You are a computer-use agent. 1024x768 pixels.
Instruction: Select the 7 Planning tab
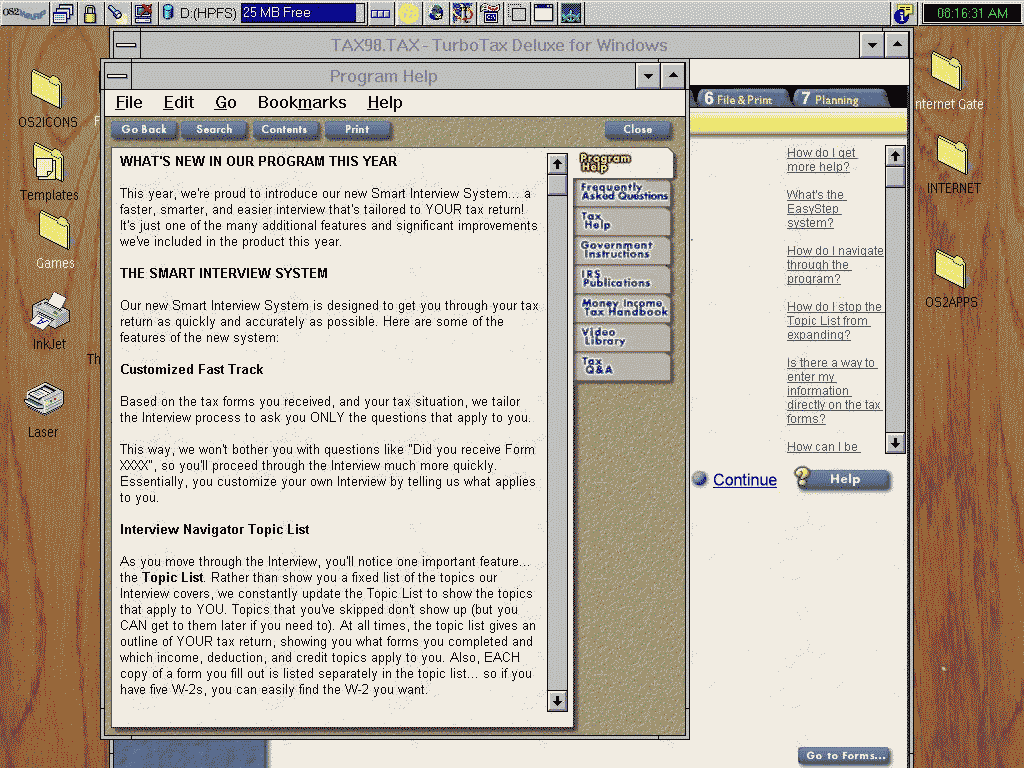(837, 99)
